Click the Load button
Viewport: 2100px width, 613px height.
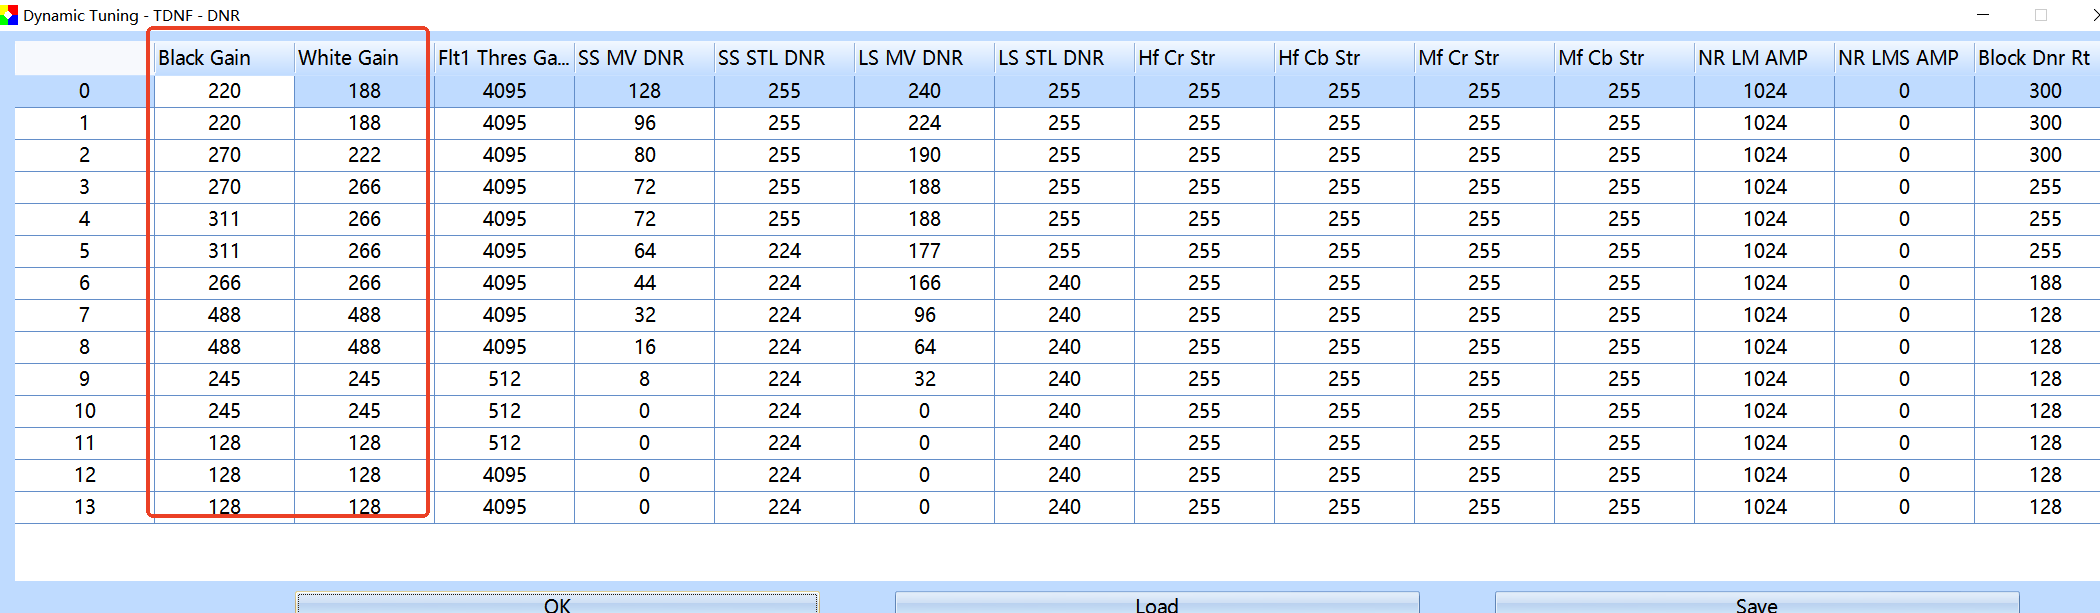(x=1156, y=604)
